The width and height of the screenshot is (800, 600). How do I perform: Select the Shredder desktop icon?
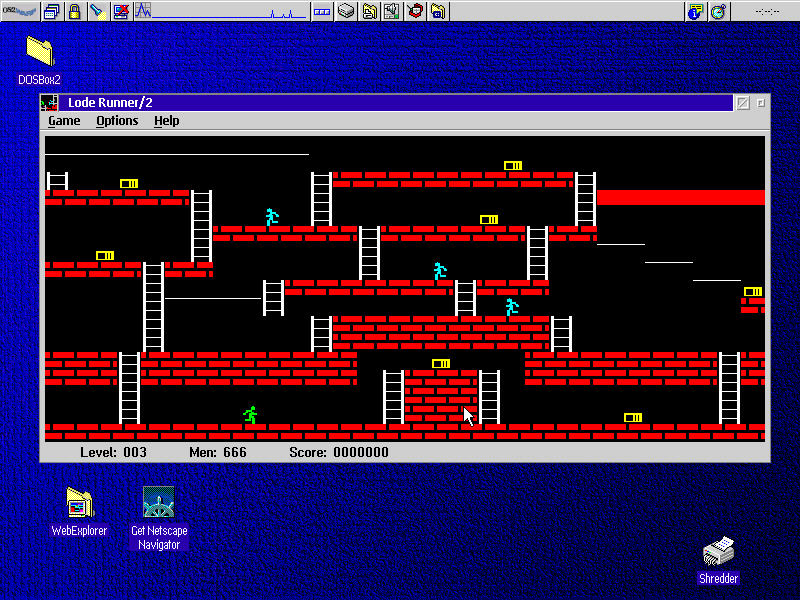tap(718, 561)
